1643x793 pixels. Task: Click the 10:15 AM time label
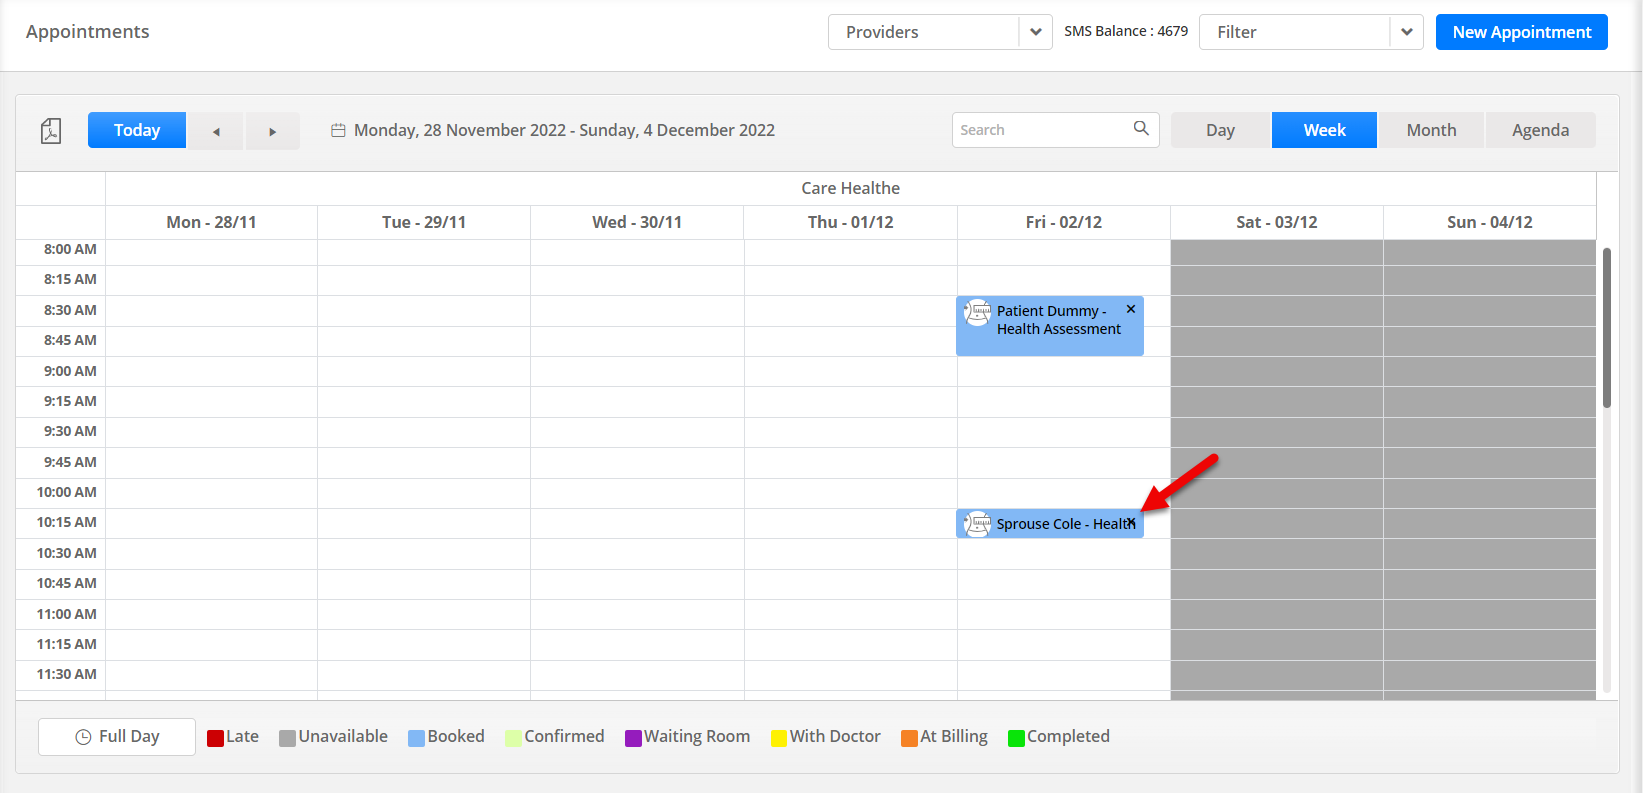pos(66,522)
